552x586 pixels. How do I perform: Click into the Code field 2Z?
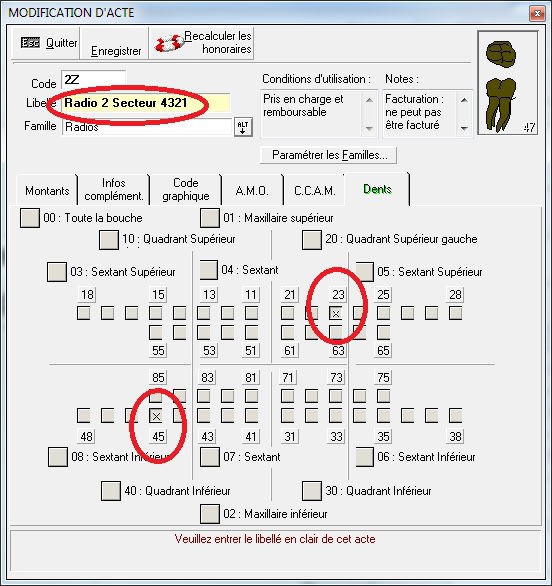pos(93,80)
